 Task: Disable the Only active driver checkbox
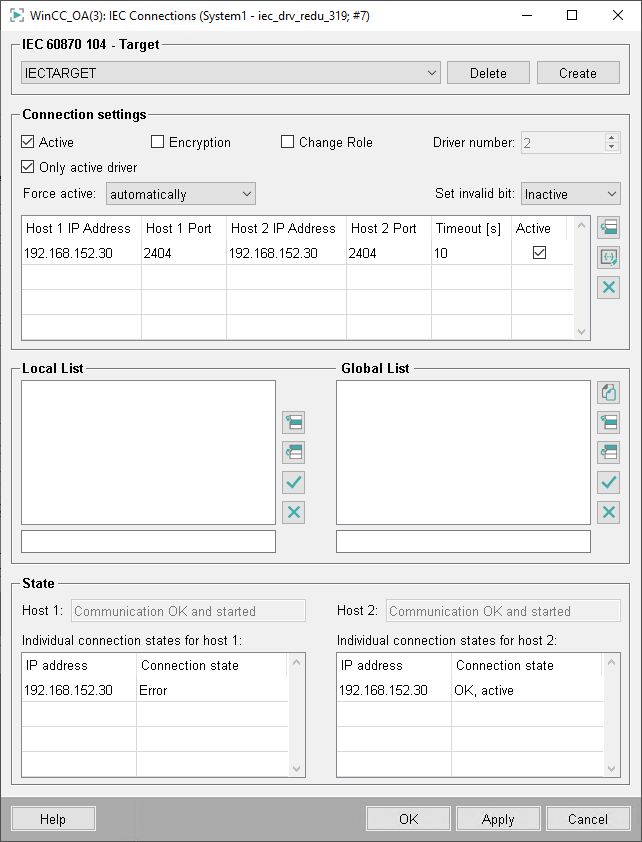[x=28, y=167]
